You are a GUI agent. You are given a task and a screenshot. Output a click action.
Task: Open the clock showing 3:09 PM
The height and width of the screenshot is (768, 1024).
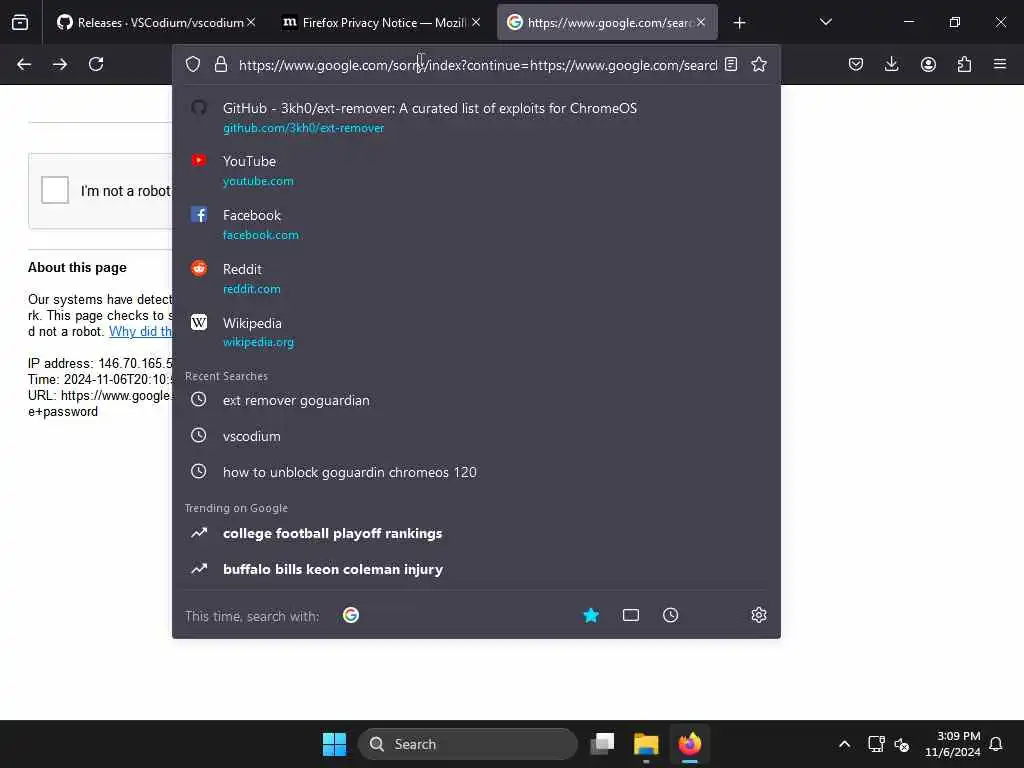pyautogui.click(x=953, y=744)
